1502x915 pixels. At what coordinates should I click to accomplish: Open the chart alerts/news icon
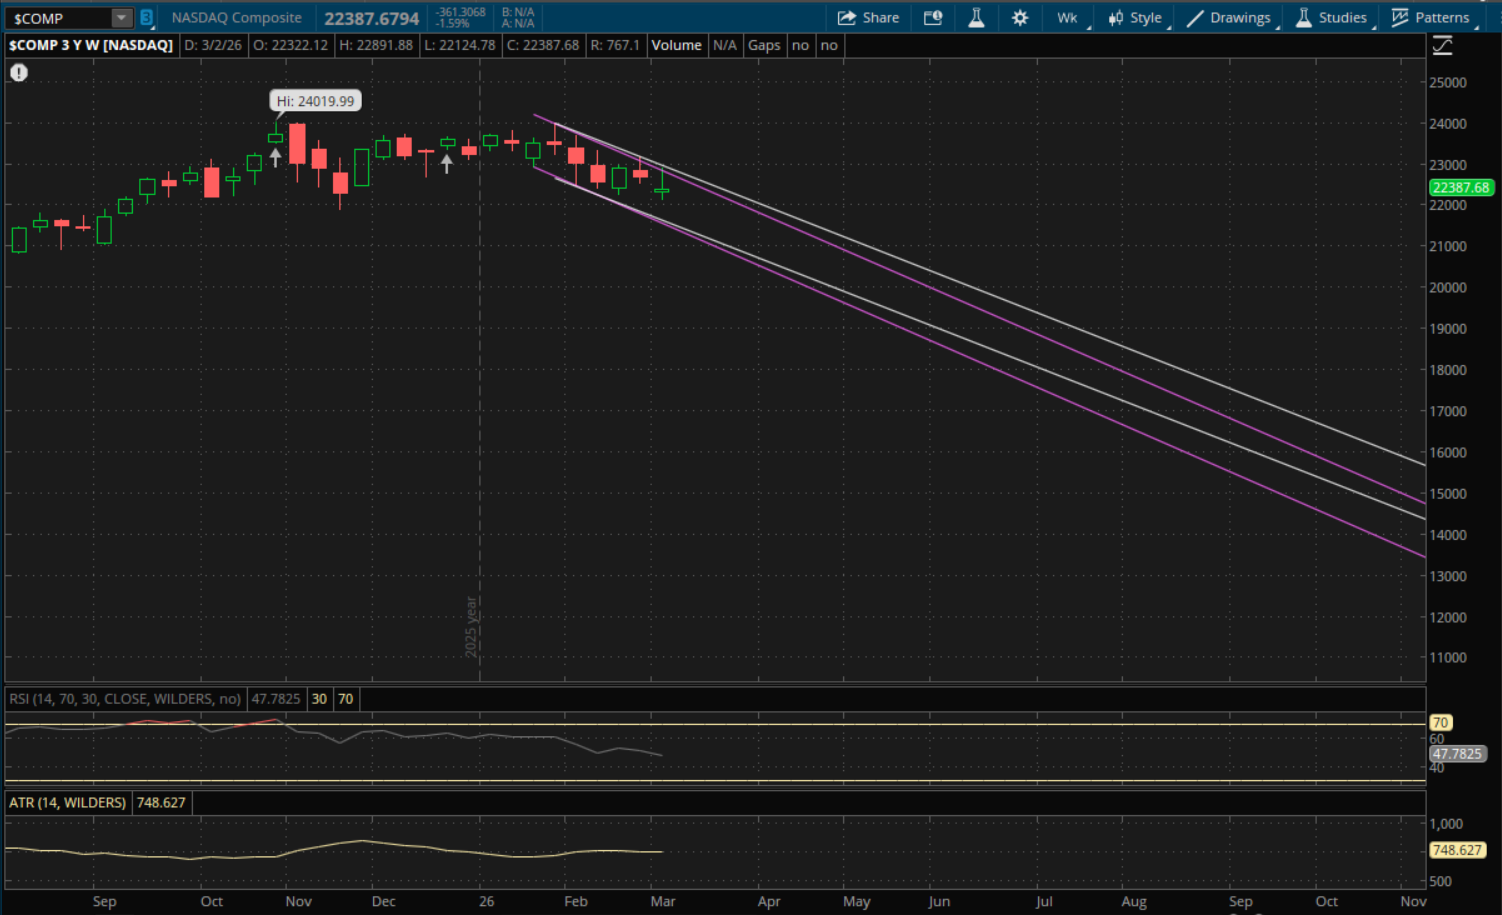(x=933, y=18)
